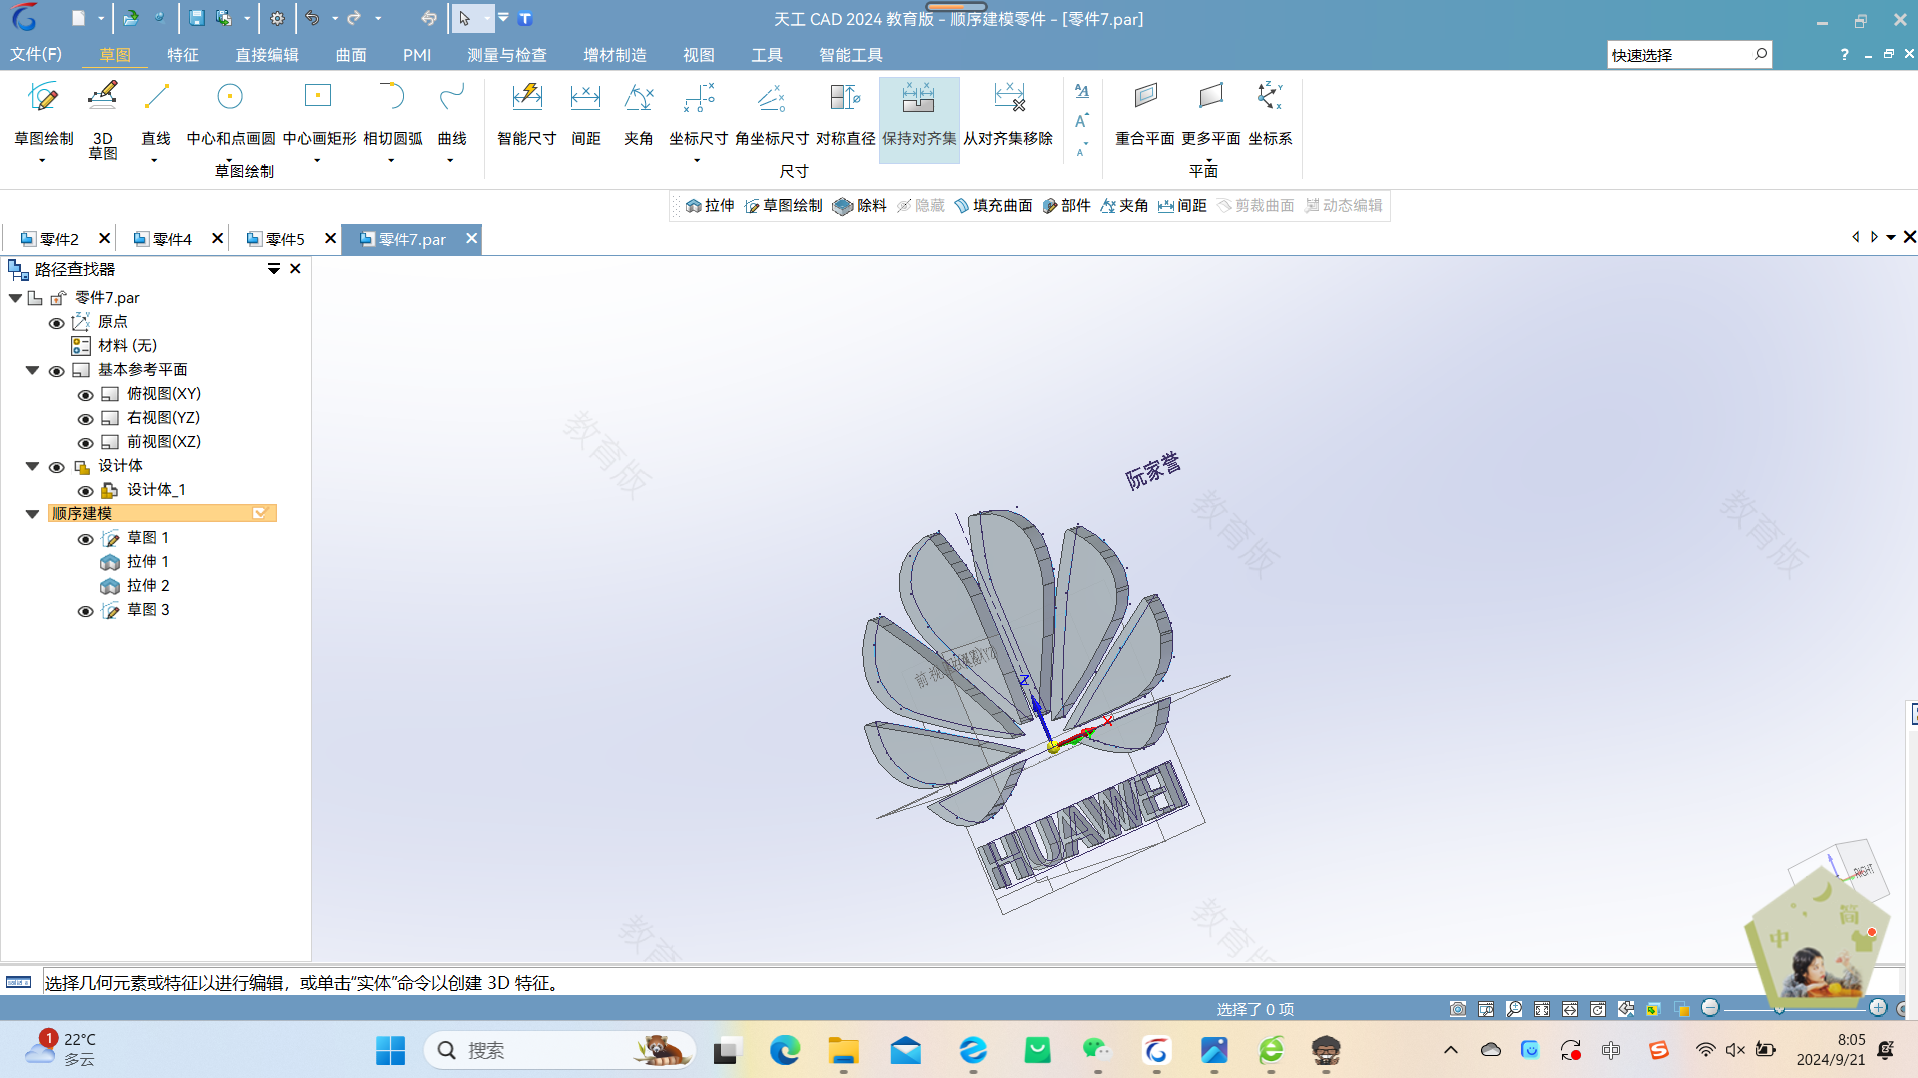
Task: Open the 路径查找器 panel options arrow
Action: [273, 268]
